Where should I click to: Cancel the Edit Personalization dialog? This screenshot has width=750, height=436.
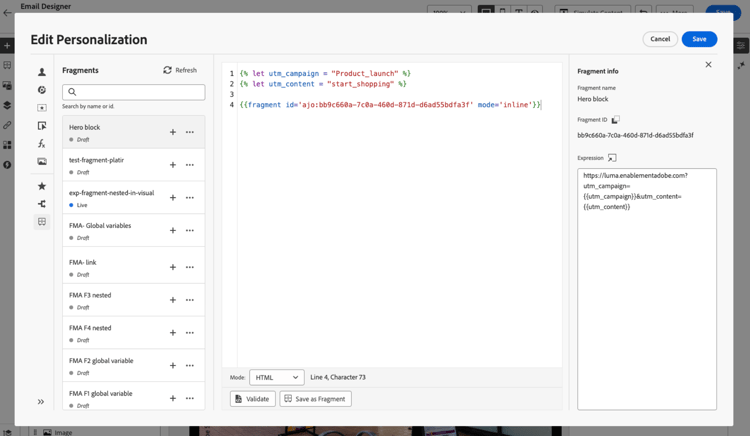[660, 39]
